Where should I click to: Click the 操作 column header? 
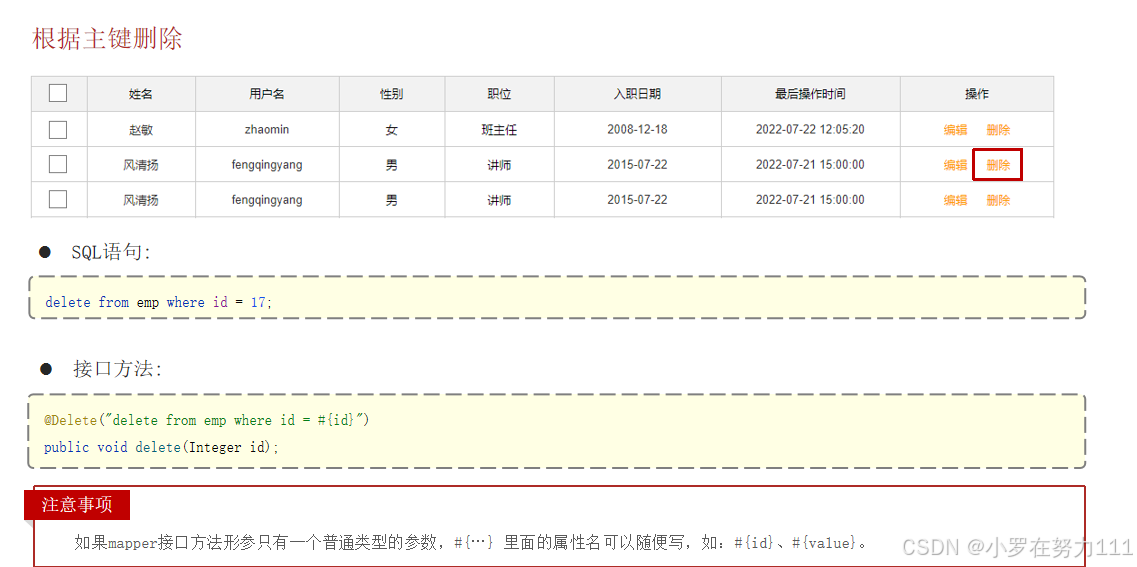click(977, 94)
